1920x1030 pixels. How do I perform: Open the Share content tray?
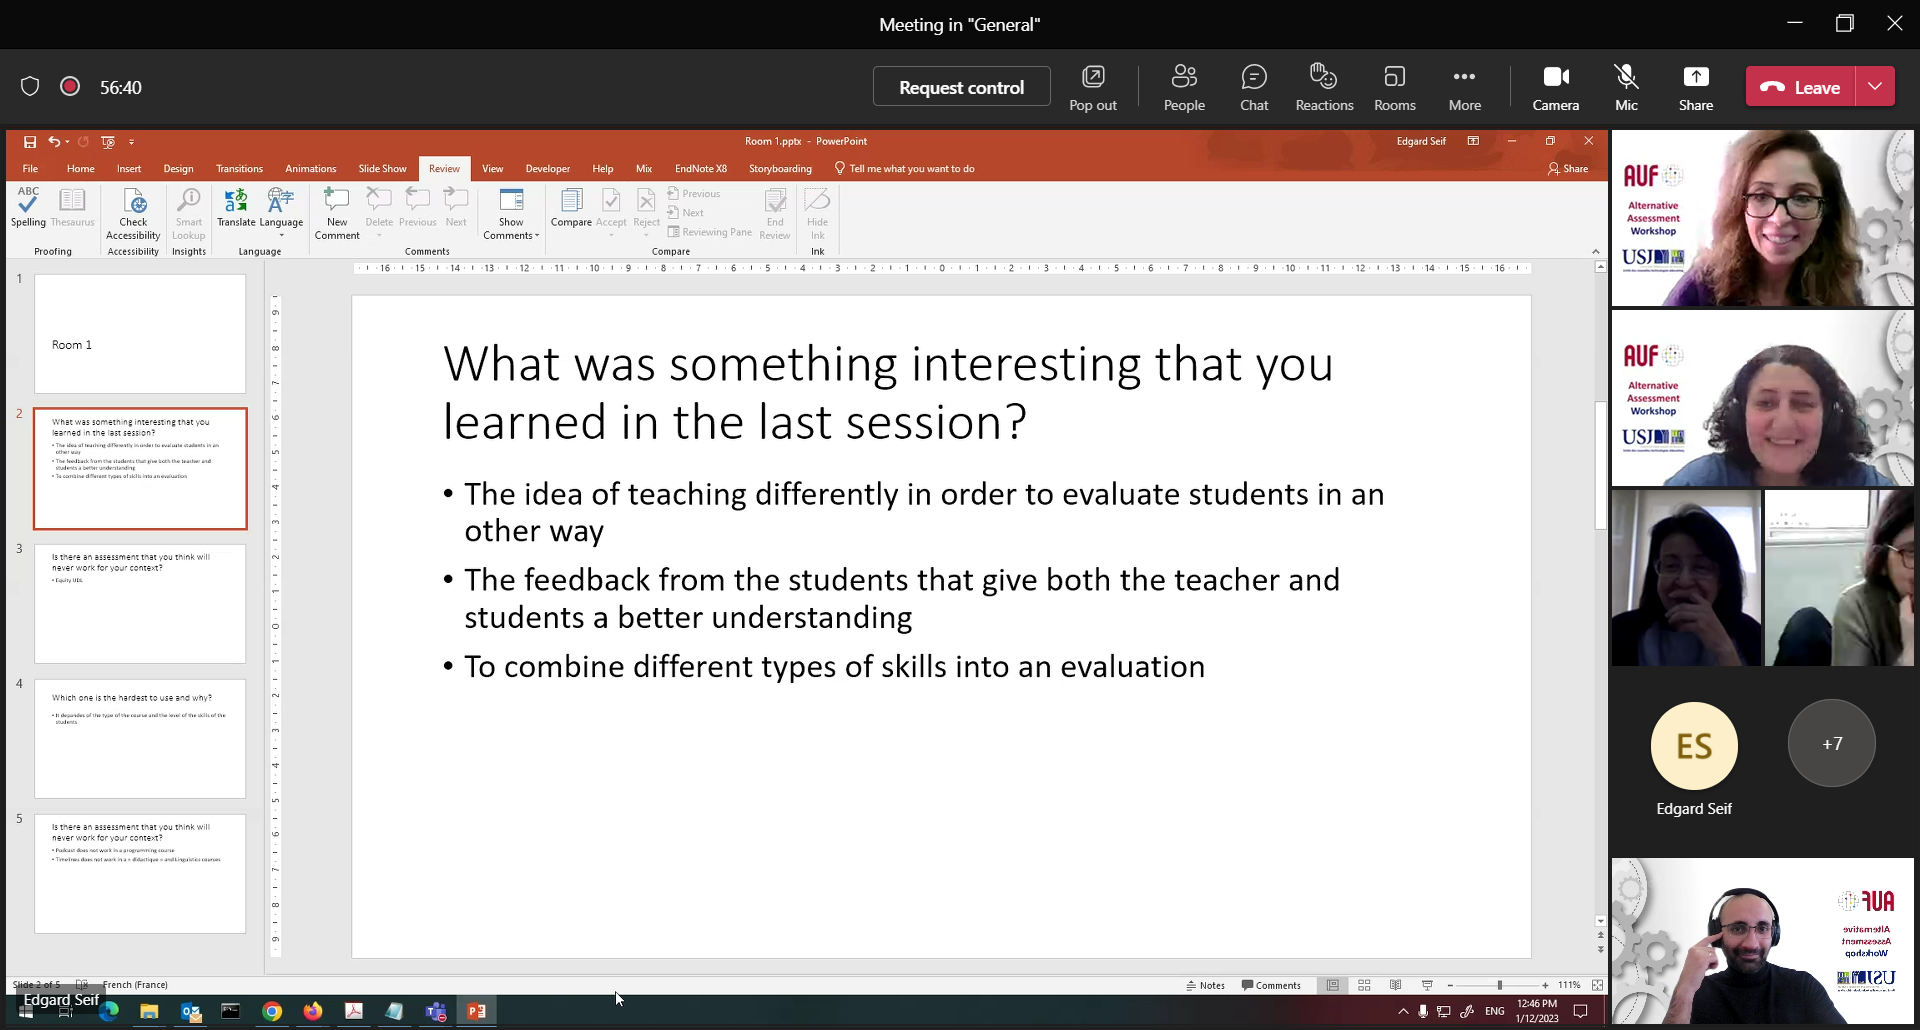tap(1695, 87)
